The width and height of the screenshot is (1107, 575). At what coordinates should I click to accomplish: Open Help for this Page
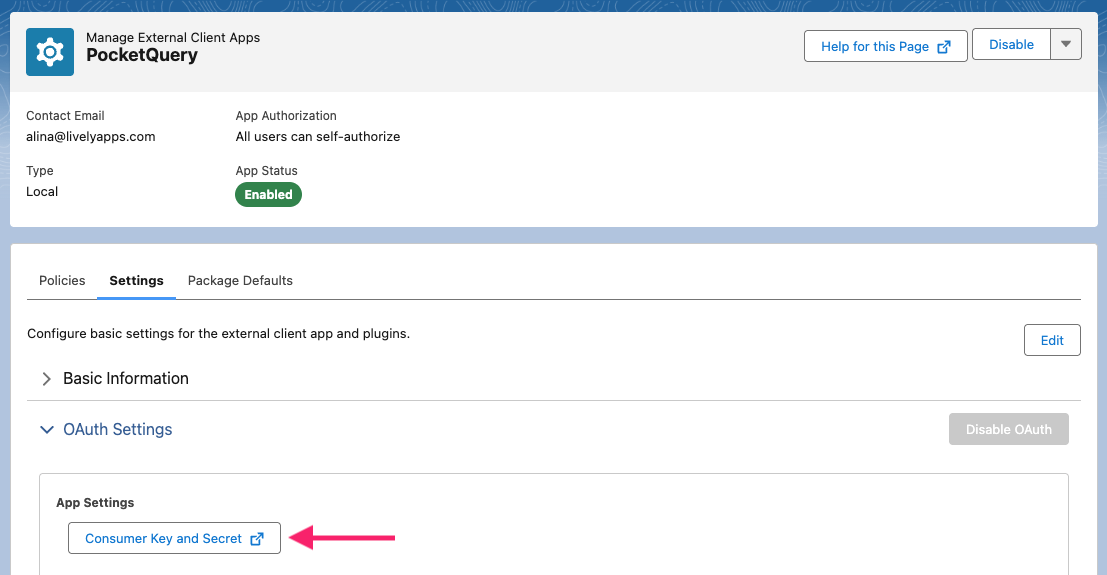(885, 47)
